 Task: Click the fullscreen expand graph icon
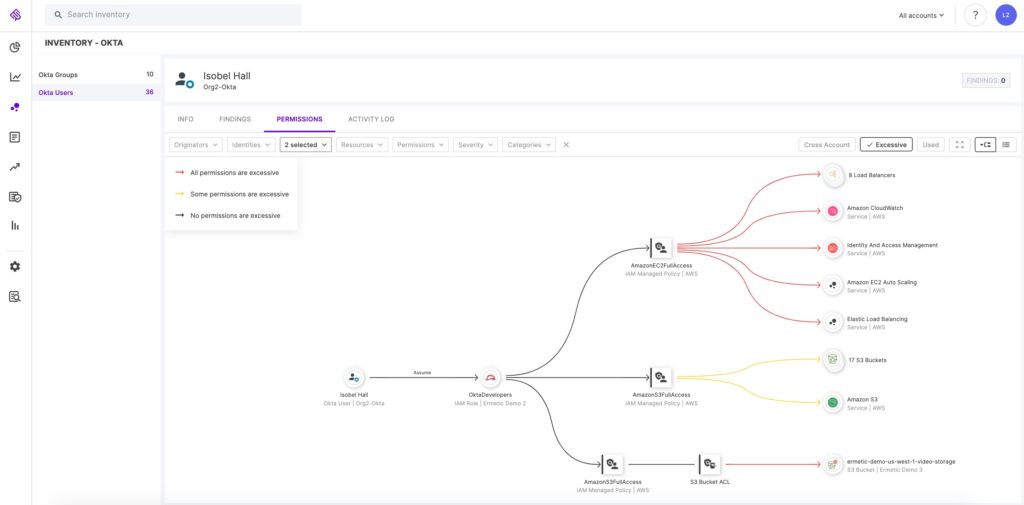[x=959, y=144]
